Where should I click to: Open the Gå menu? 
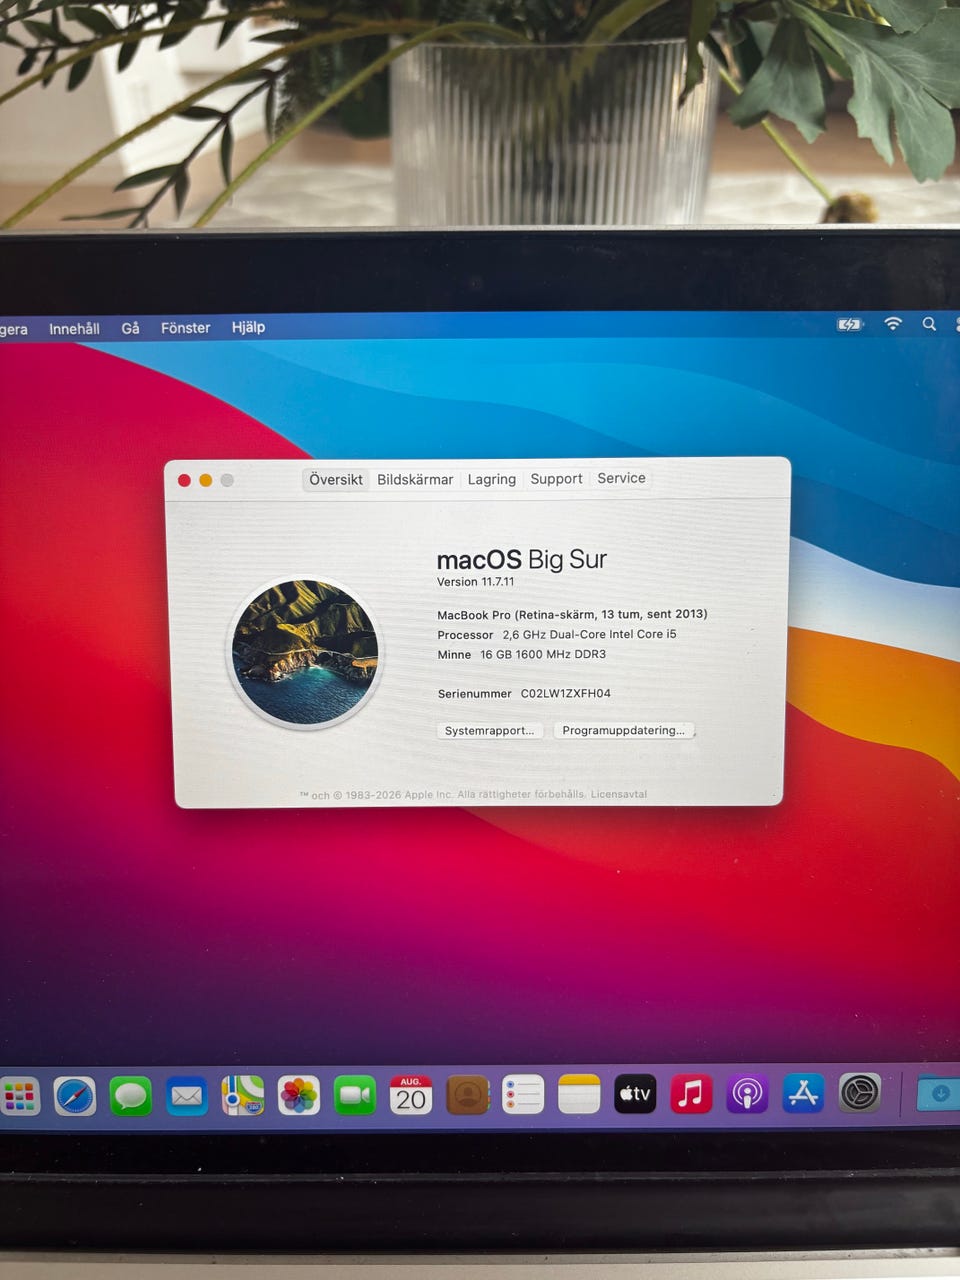(130, 327)
